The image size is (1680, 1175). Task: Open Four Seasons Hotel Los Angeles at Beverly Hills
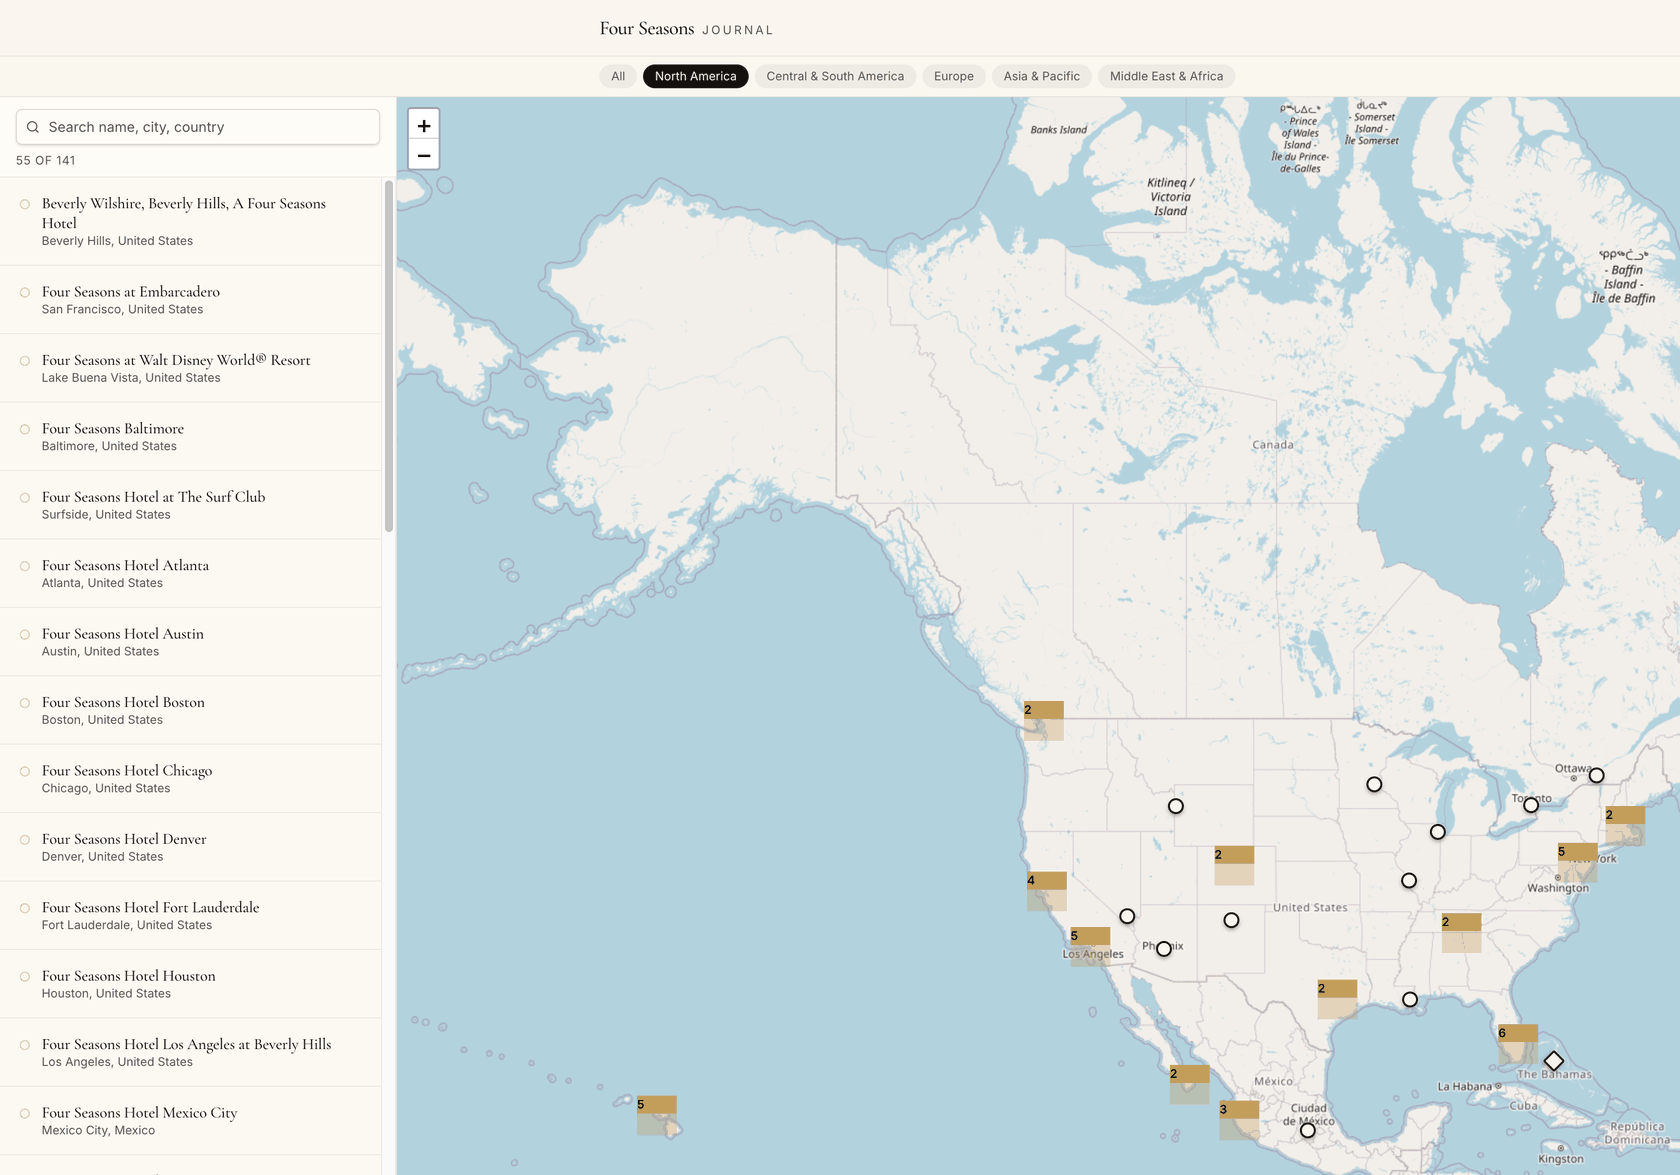coord(190,1053)
